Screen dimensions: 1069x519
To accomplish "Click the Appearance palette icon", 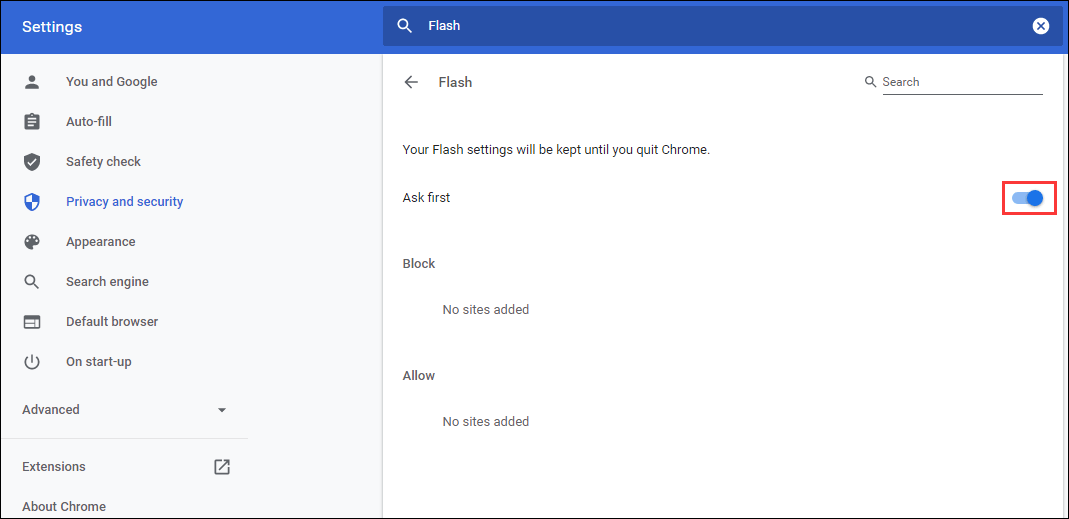I will (x=32, y=242).
